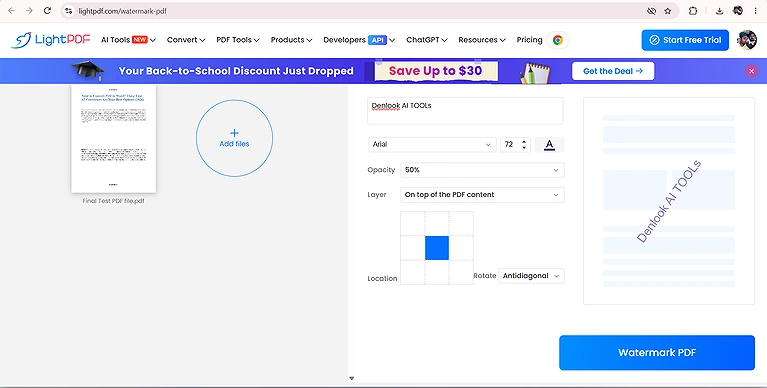Open the Developers API menu
The width and height of the screenshot is (767, 388).
coord(359,40)
